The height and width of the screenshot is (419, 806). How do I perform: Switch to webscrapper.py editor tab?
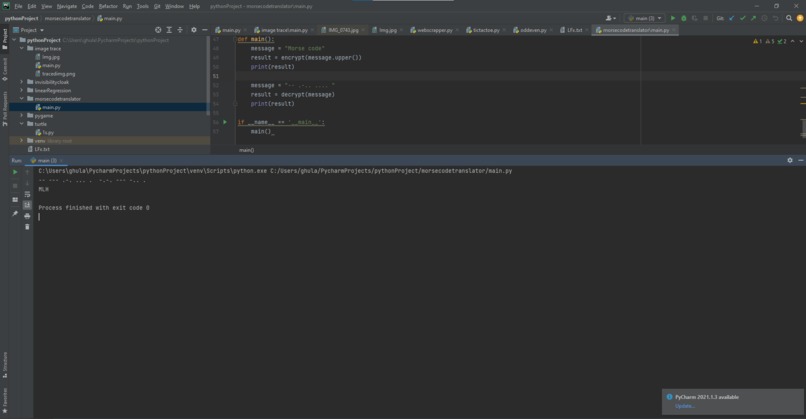[434, 30]
